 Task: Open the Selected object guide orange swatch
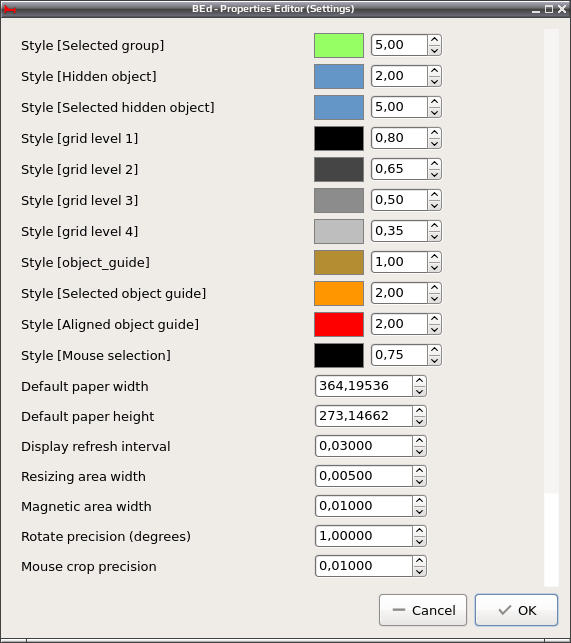(339, 294)
